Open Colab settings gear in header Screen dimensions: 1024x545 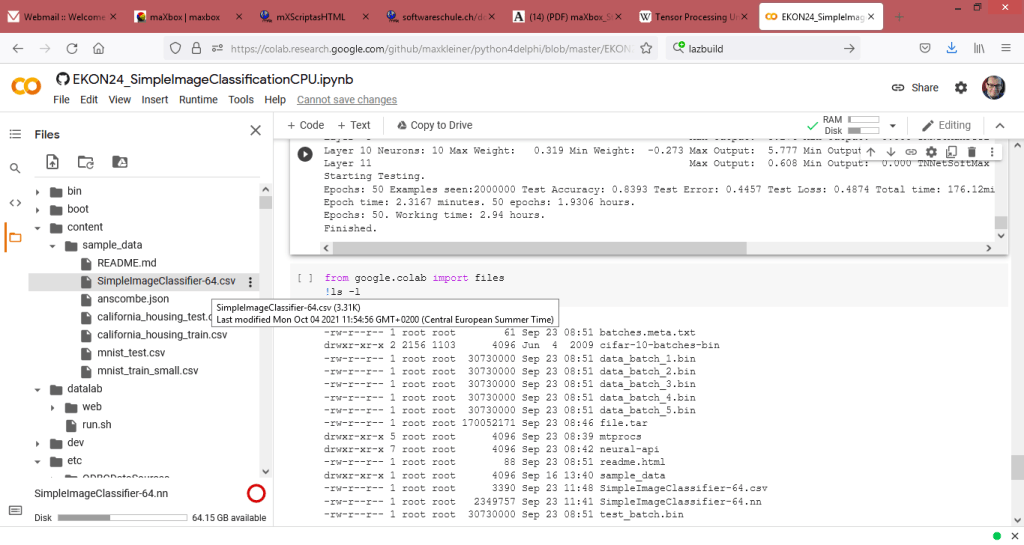tap(961, 88)
